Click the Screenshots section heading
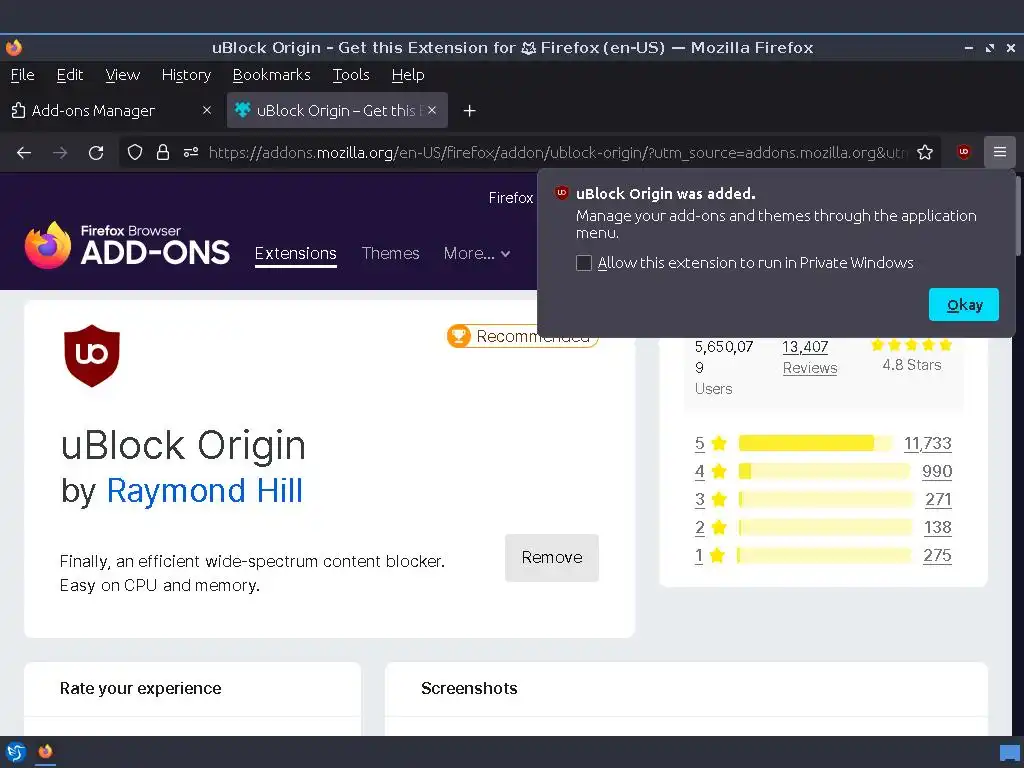This screenshot has width=1024, height=768. tap(469, 688)
